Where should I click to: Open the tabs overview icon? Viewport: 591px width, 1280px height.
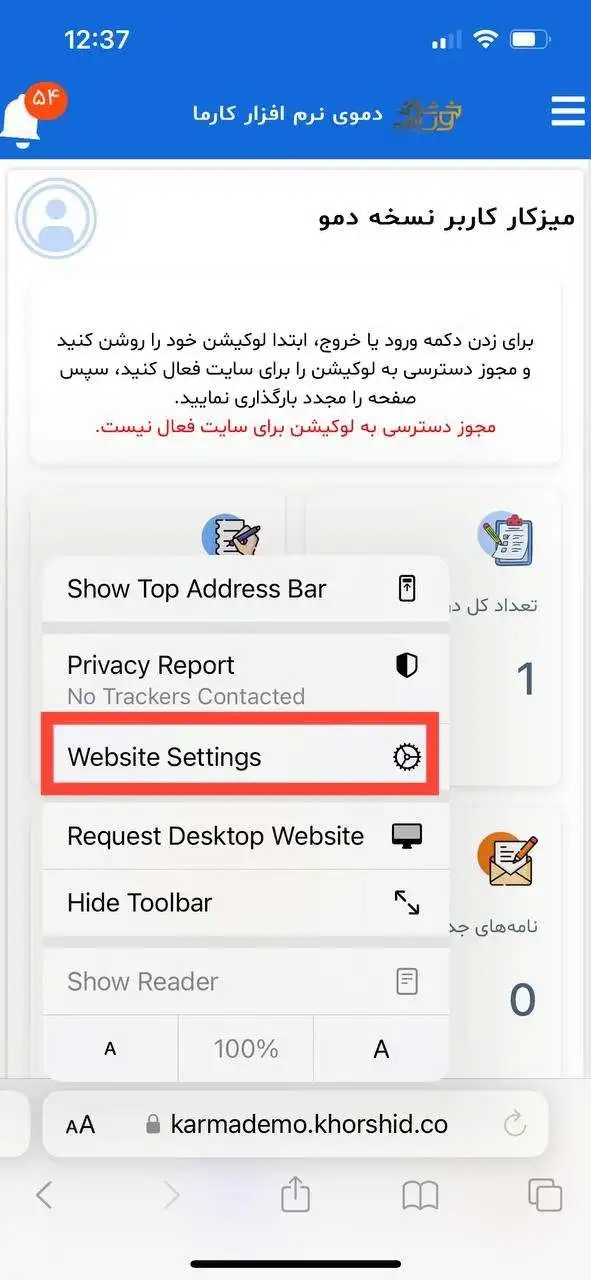point(545,1195)
